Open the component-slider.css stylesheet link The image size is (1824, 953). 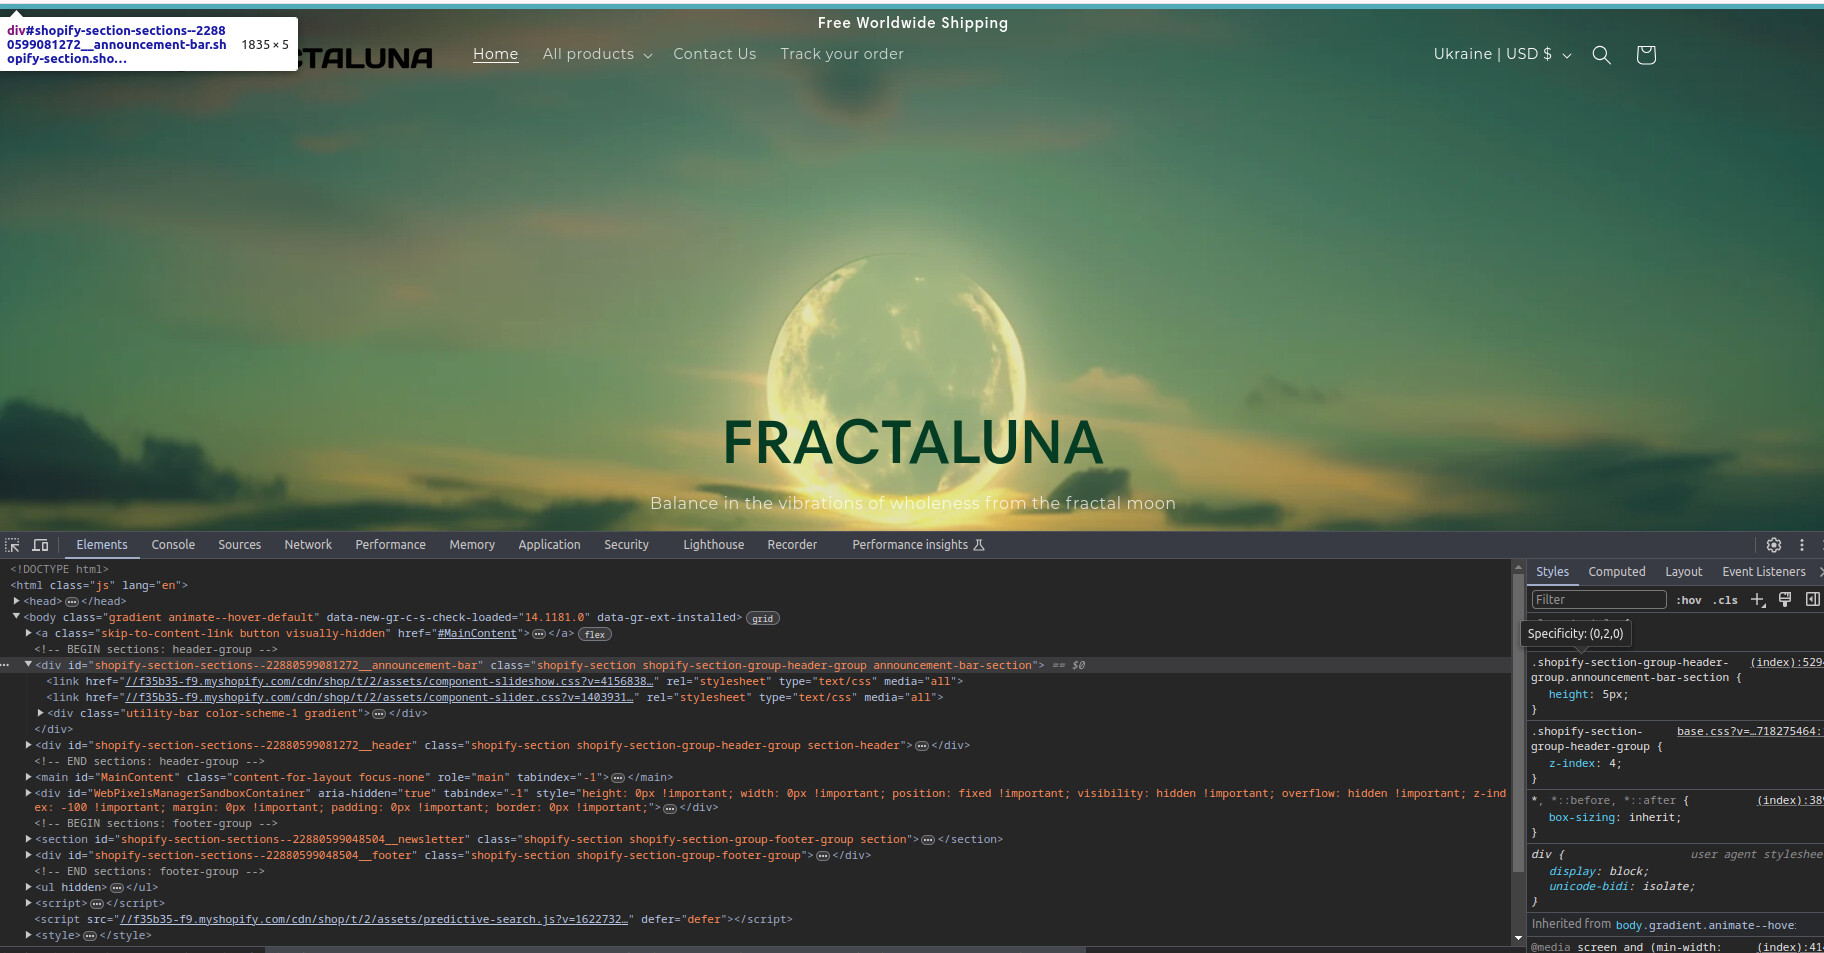[x=379, y=697]
